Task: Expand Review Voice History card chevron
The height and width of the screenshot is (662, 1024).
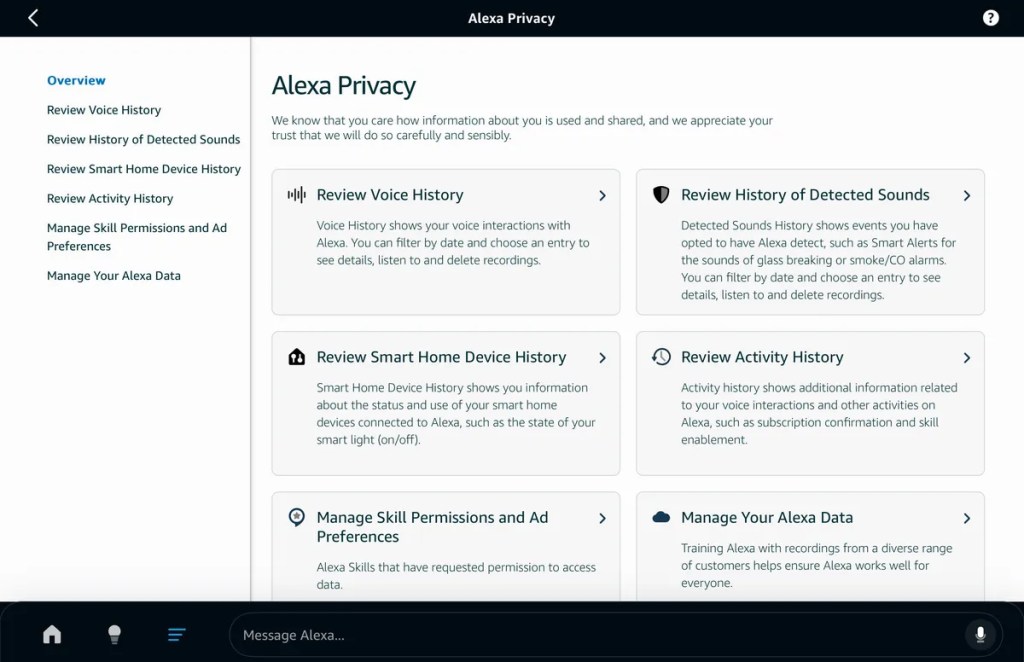Action: point(602,196)
